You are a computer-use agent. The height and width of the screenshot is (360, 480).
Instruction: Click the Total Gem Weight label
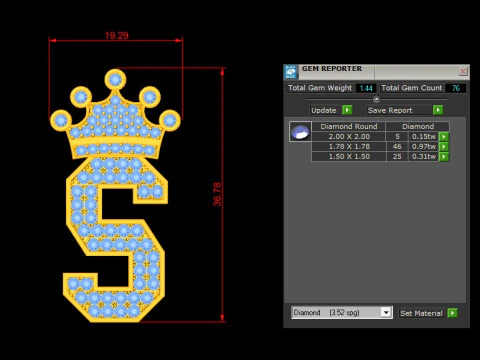point(320,88)
